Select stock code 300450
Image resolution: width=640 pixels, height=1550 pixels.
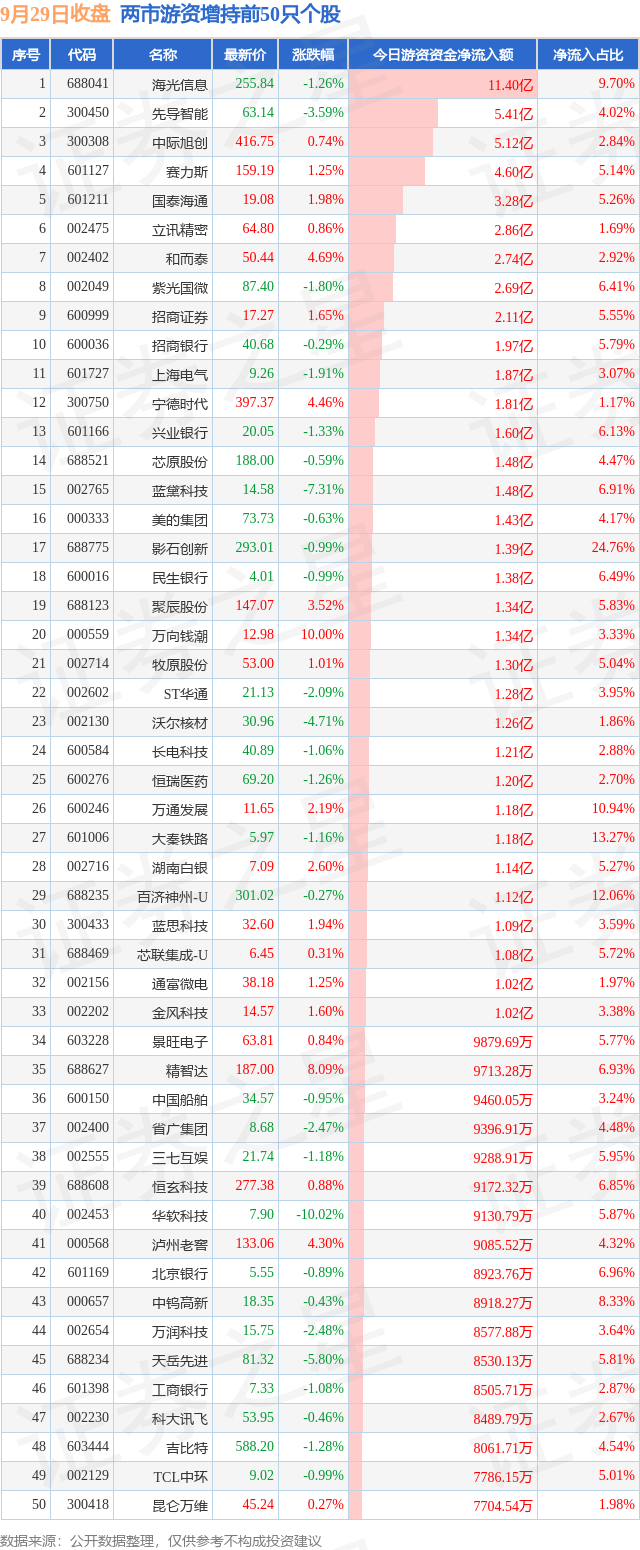pyautogui.click(x=88, y=113)
